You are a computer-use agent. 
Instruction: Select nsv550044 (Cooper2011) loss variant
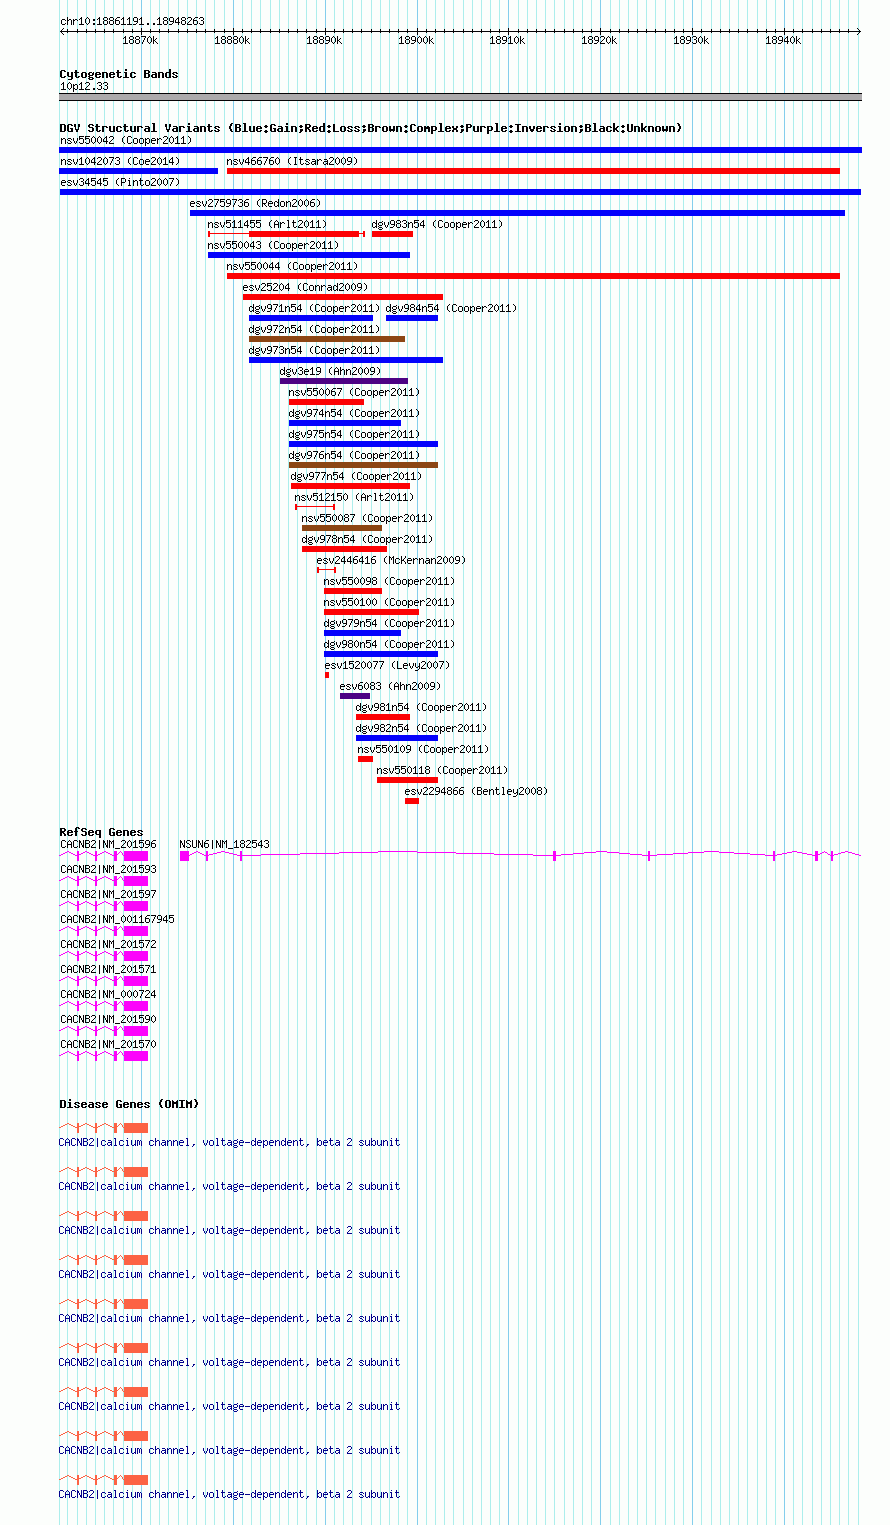pyautogui.click(x=533, y=276)
